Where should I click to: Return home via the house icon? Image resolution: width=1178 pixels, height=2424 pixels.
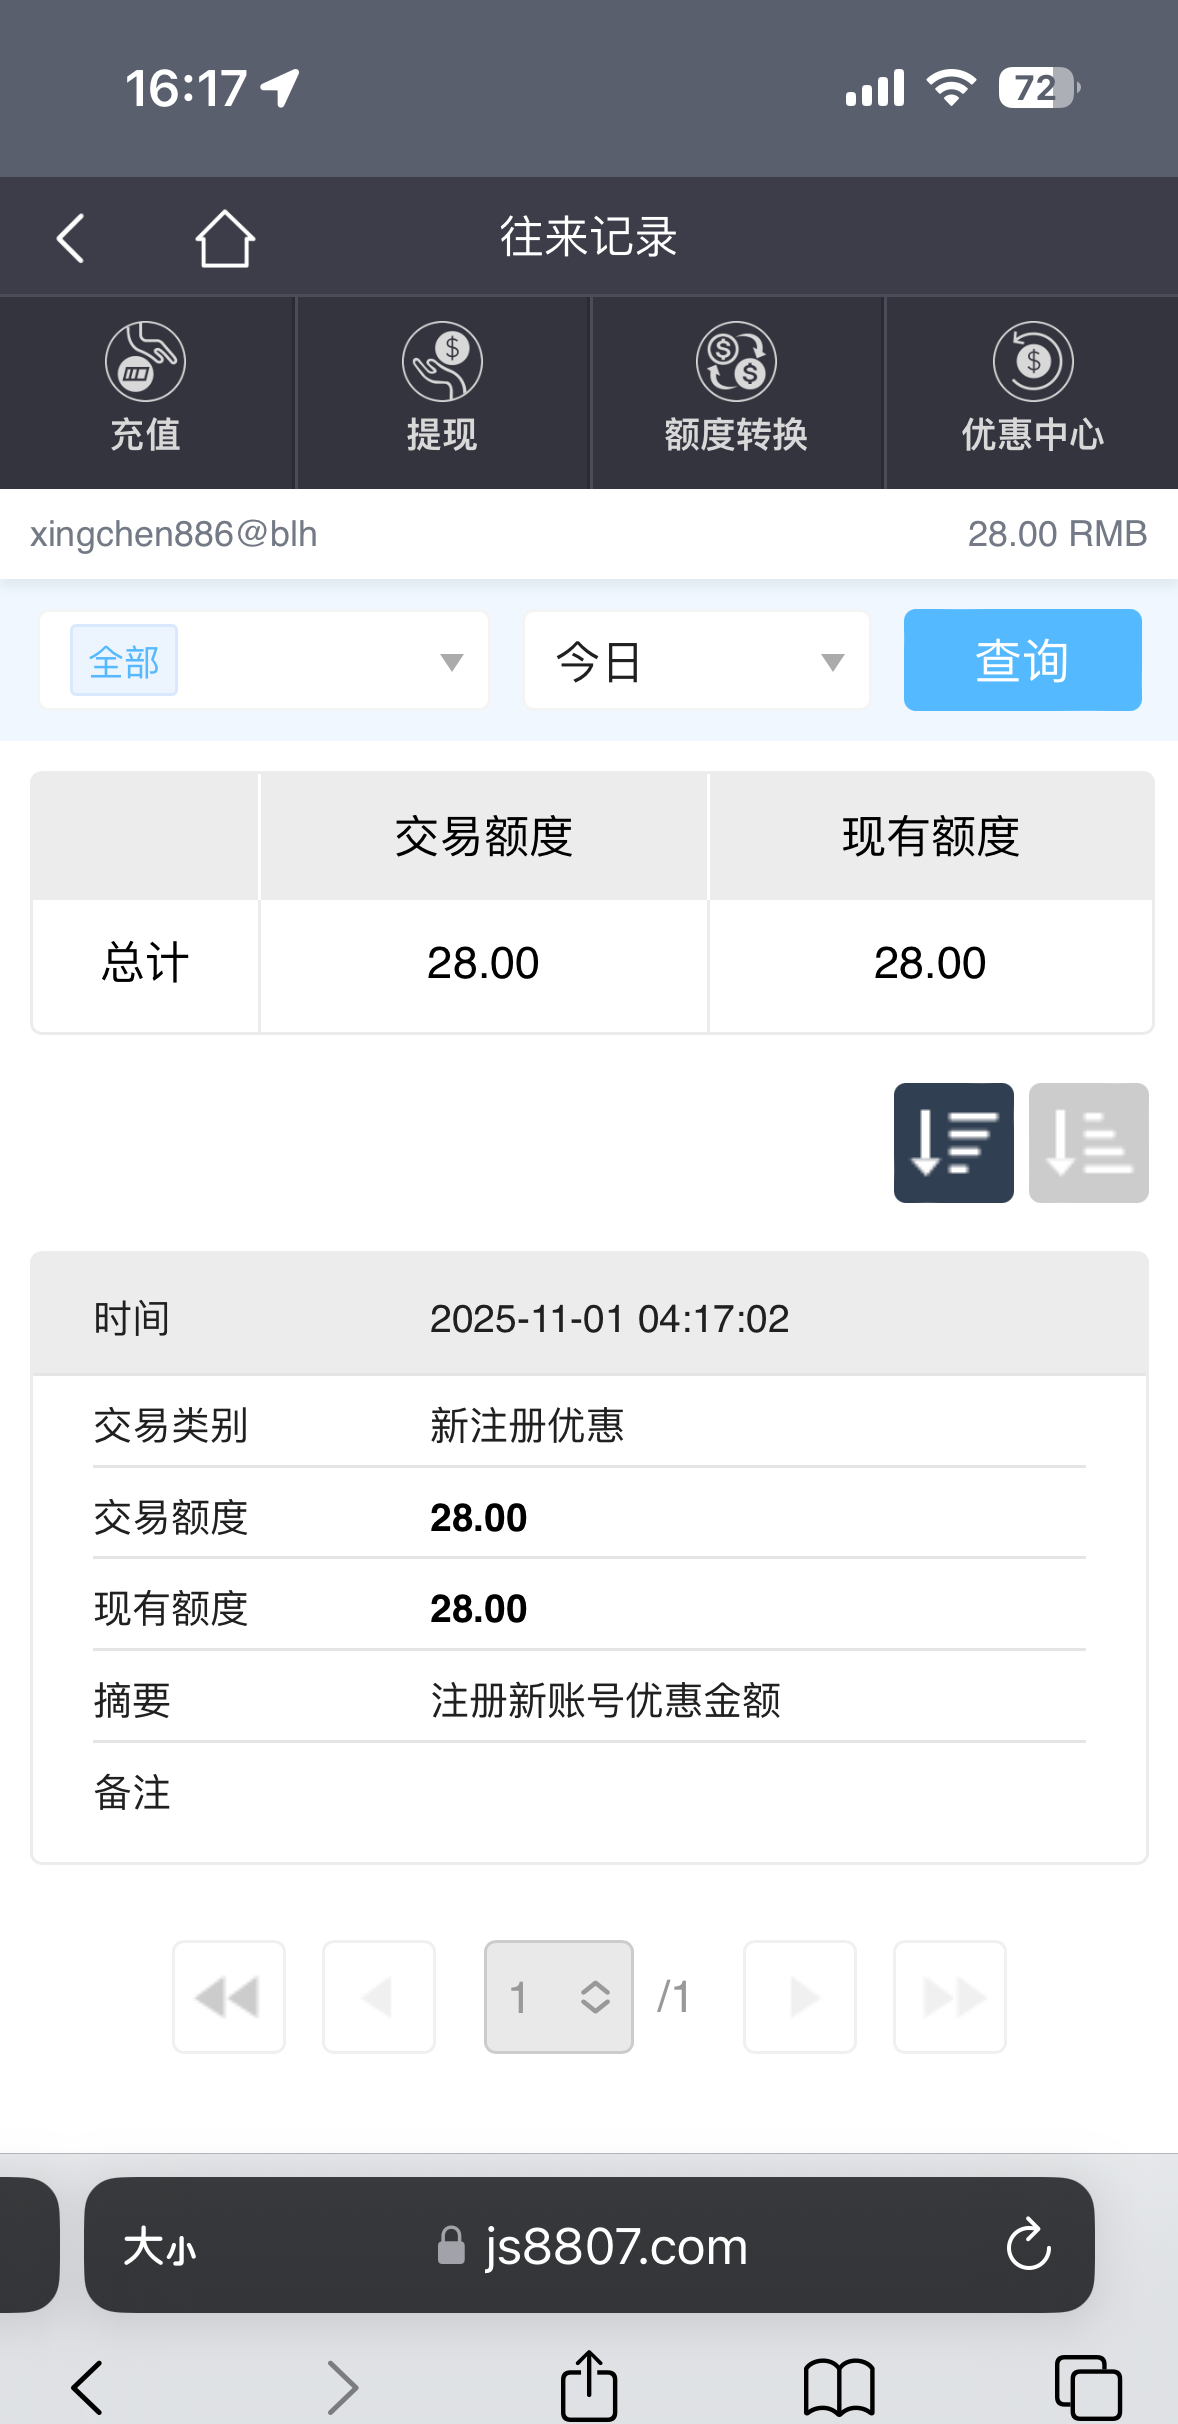(224, 237)
